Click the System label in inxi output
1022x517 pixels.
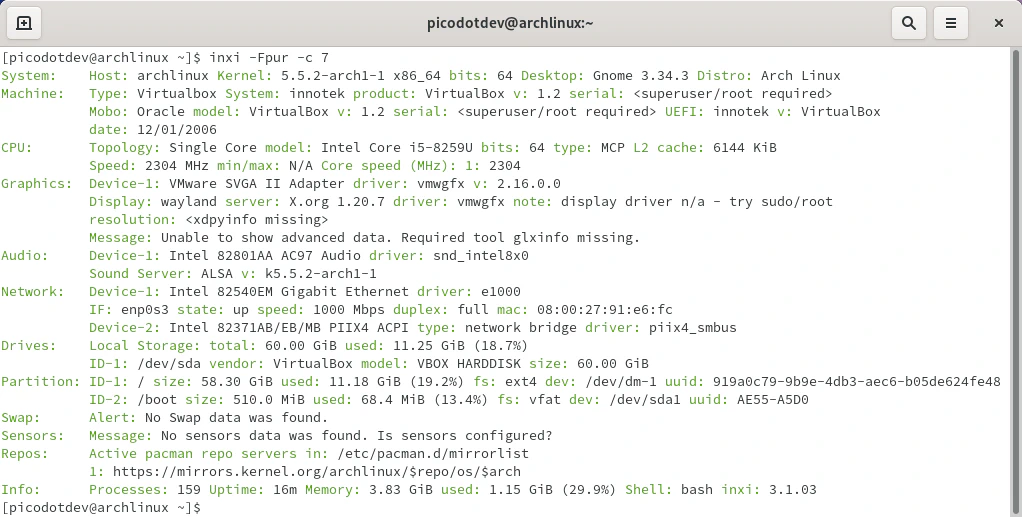coord(28,76)
